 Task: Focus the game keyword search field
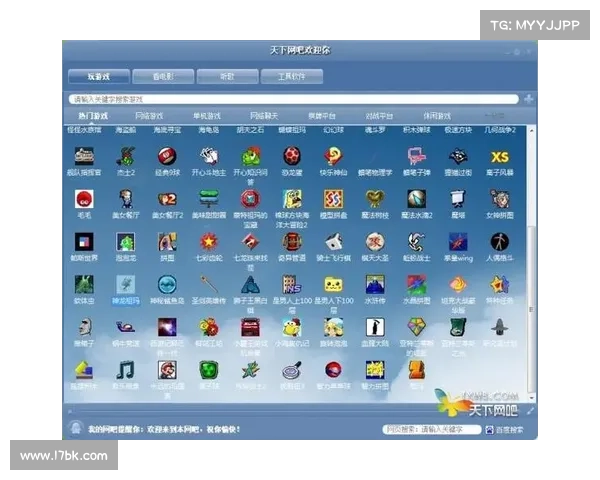coord(293,99)
